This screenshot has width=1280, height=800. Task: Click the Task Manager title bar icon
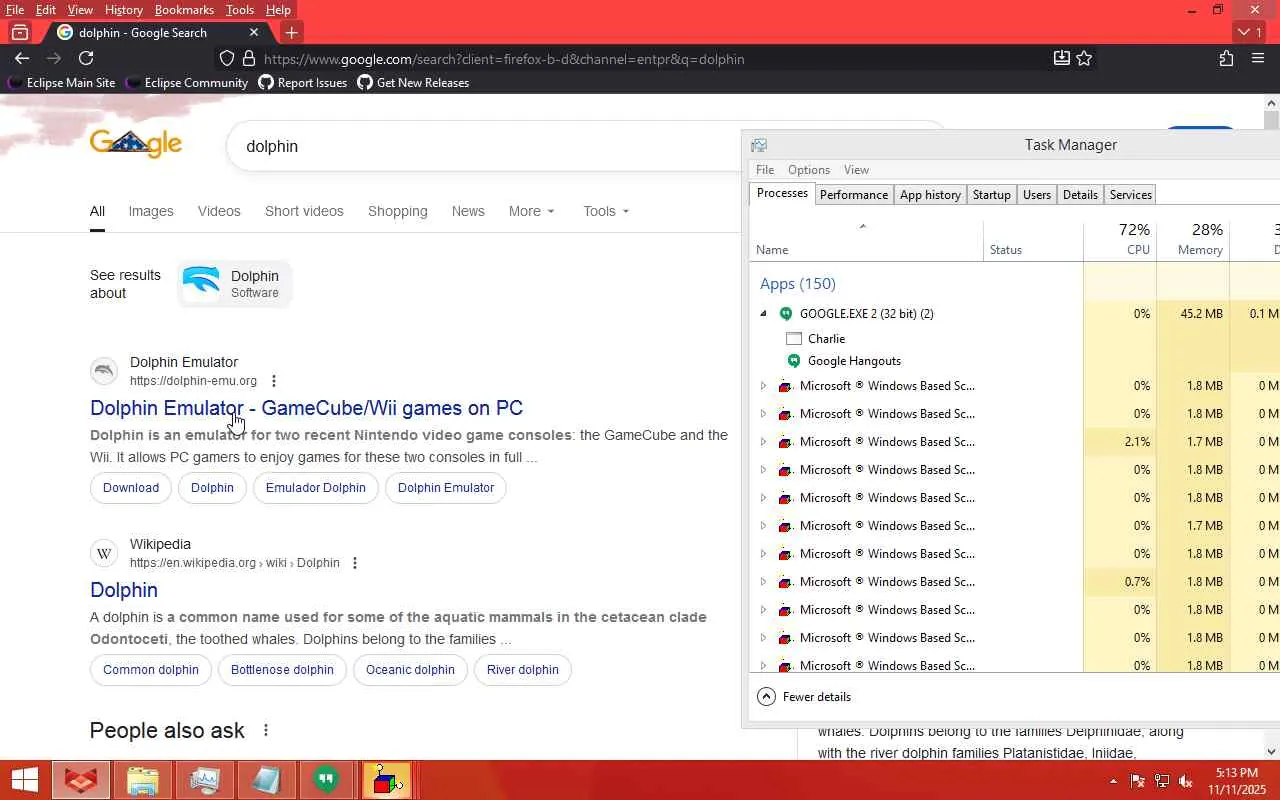759,145
